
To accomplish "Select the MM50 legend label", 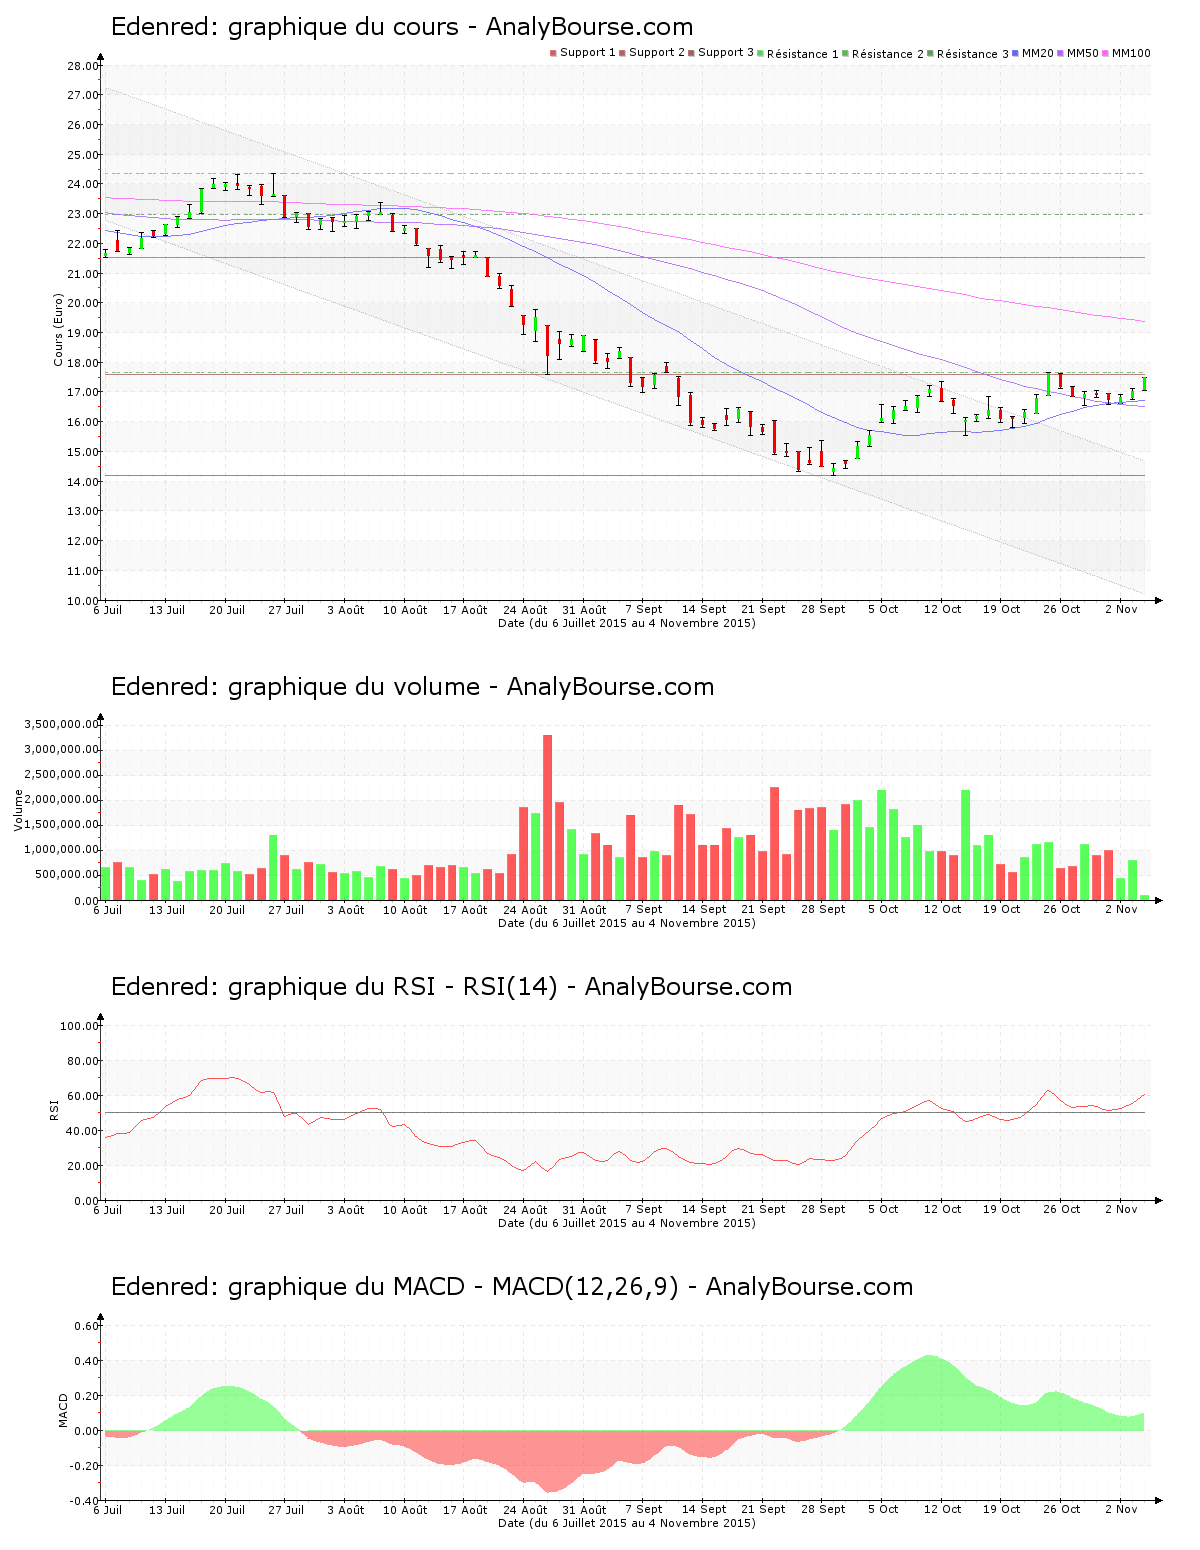I will pos(1083,53).
